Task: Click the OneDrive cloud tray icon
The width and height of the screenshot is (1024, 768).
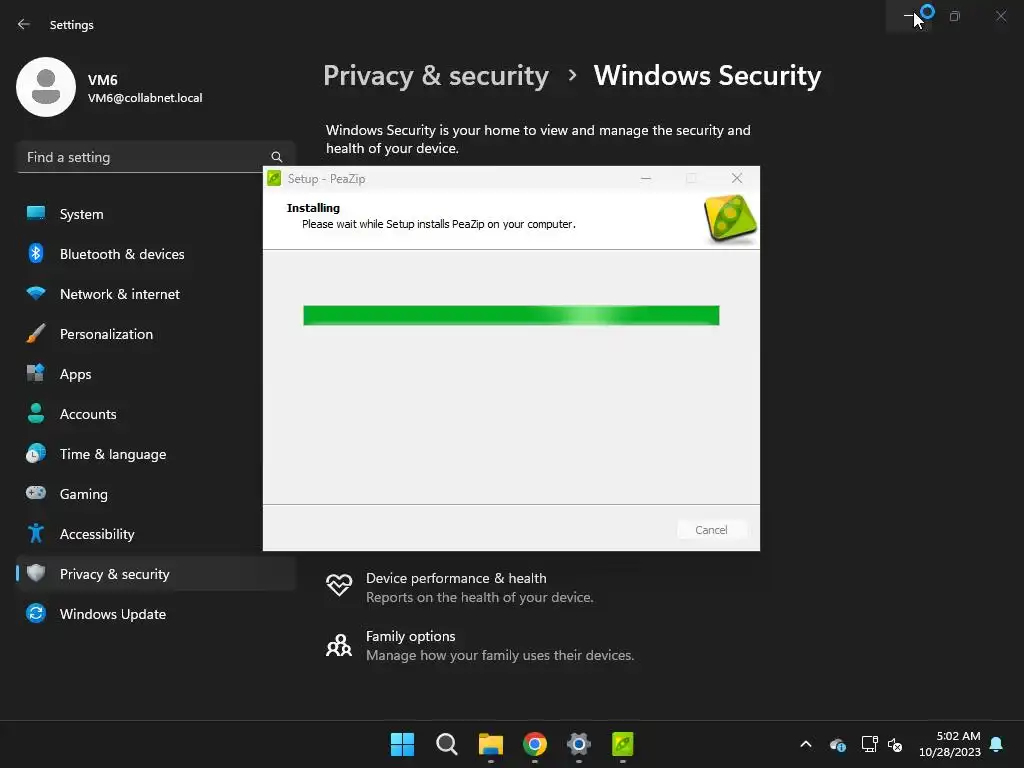Action: (x=838, y=744)
